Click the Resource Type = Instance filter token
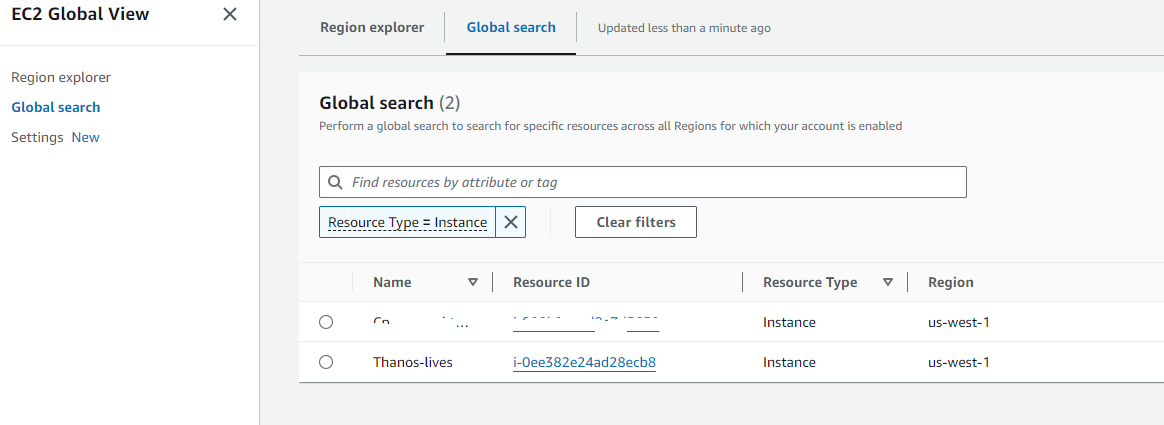 pyautogui.click(x=407, y=222)
